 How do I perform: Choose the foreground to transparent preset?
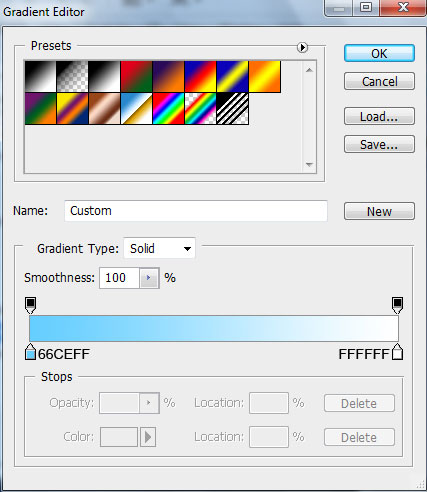tap(72, 76)
